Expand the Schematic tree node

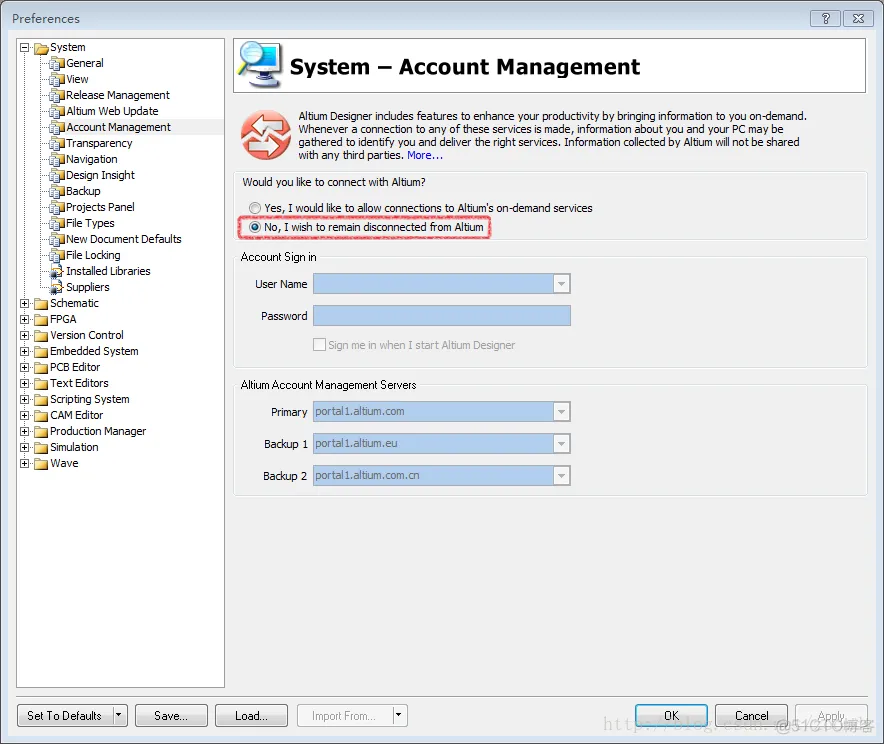(x=25, y=303)
